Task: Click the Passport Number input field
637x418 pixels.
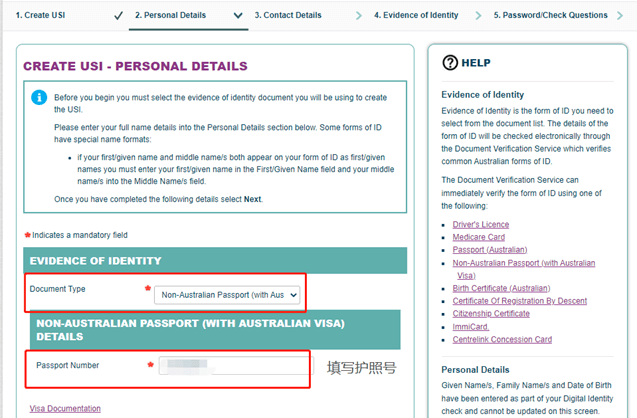Action: click(x=236, y=365)
